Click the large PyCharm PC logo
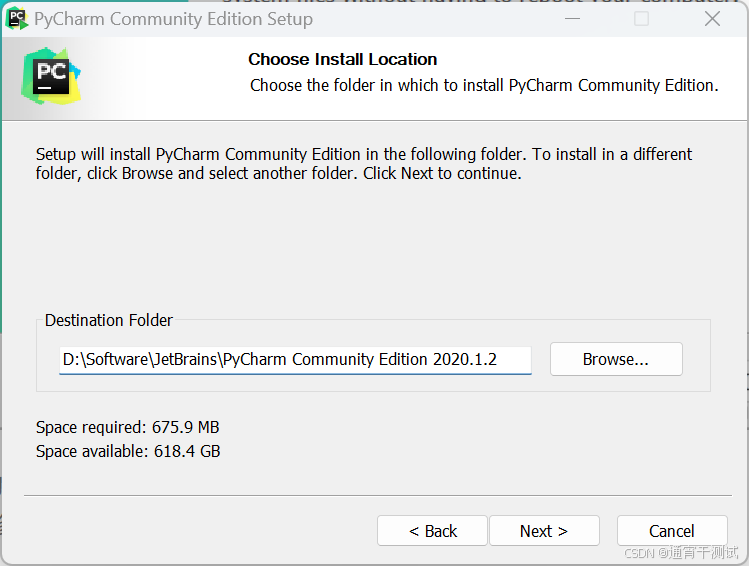 point(51,76)
